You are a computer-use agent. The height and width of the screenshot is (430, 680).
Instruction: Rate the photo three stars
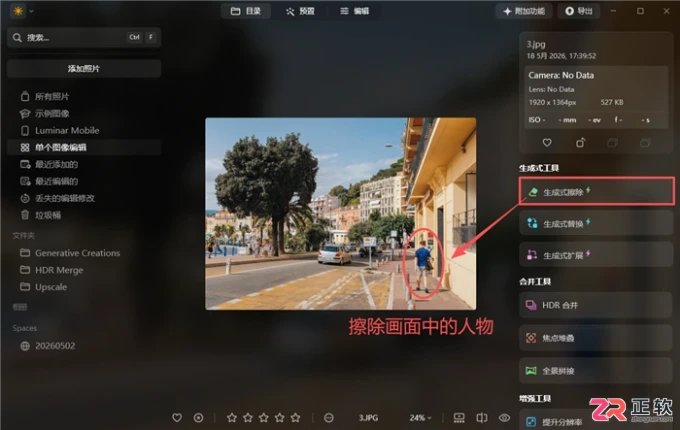pos(264,418)
